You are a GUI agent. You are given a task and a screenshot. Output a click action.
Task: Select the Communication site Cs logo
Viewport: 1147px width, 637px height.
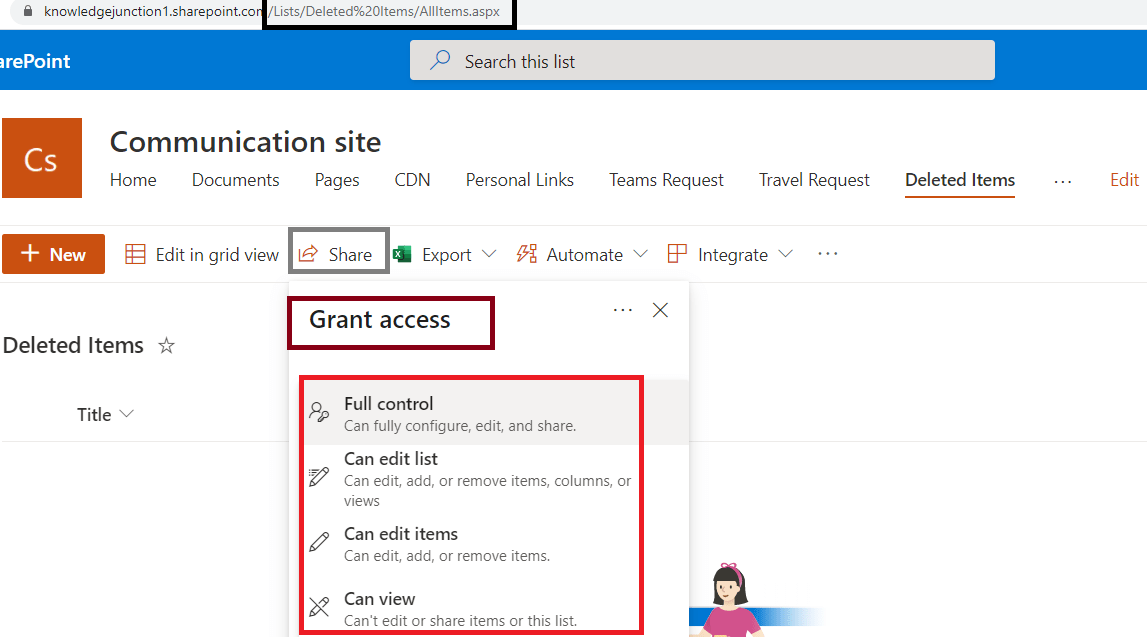point(42,158)
